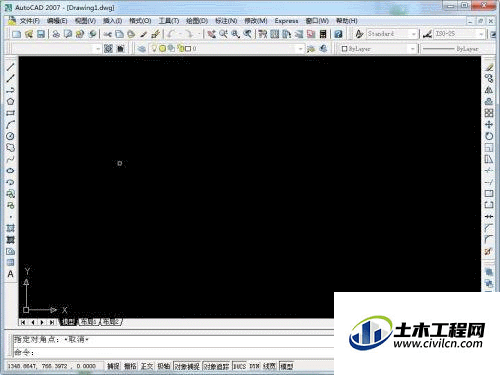Click the last-tab navigation arrow
The height and width of the screenshot is (375, 500).
tap(52, 322)
